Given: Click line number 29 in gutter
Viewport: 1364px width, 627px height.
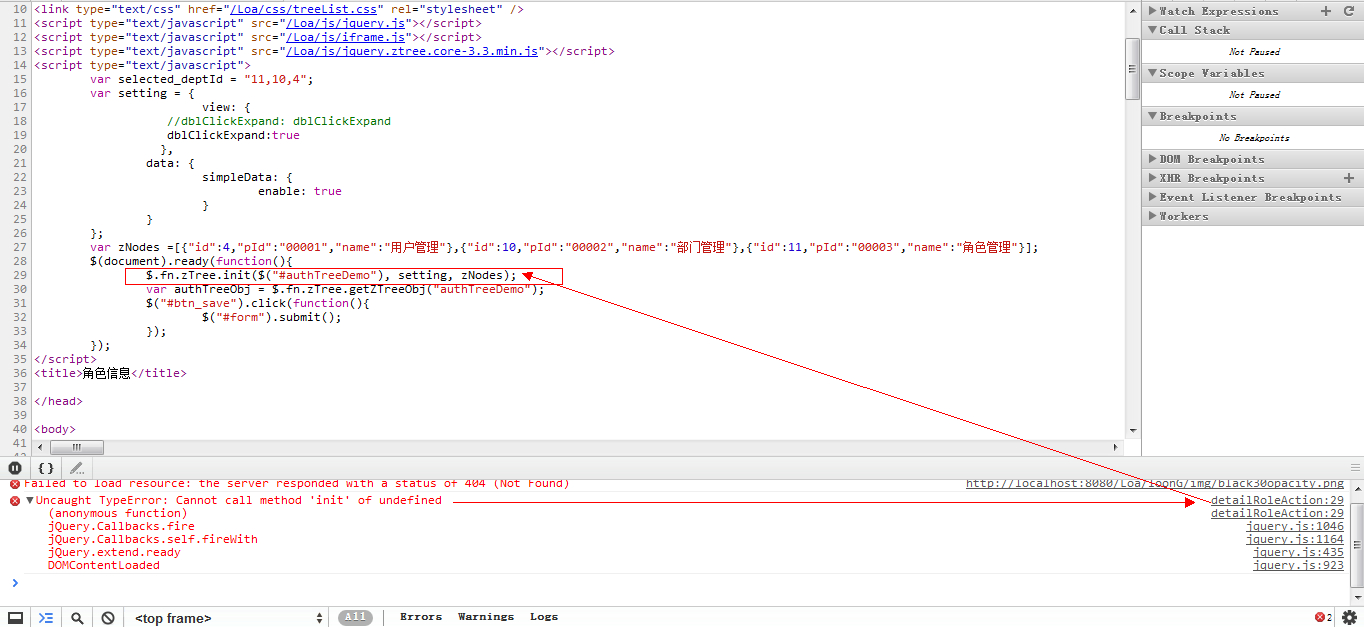Looking at the screenshot, I should click(x=20, y=275).
